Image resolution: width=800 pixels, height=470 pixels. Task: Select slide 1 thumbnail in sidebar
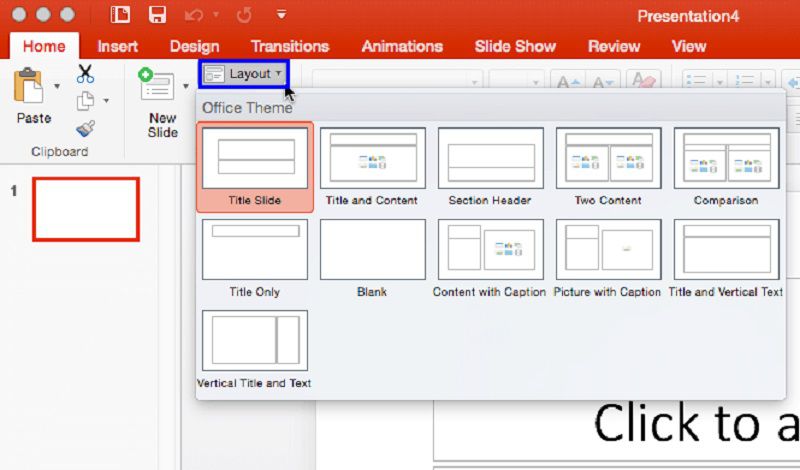pyautogui.click(x=86, y=209)
